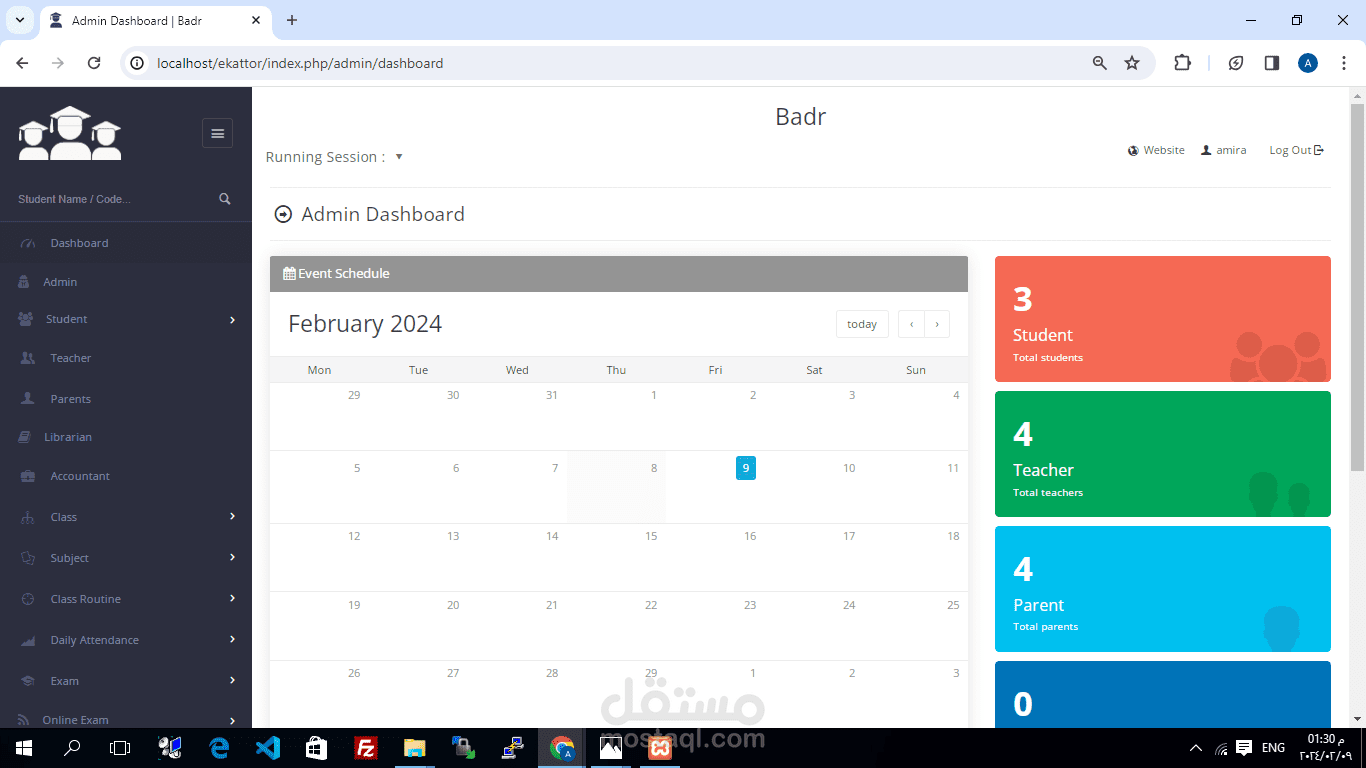The height and width of the screenshot is (768, 1366).
Task: Click the zoom magnifier icon in address bar
Action: pyautogui.click(x=1100, y=63)
